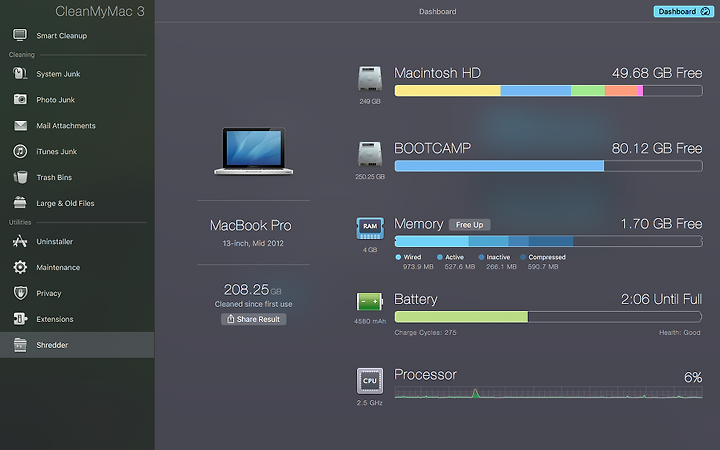
Task: Click yellow segment of Macintosh HD bar
Action: pyautogui.click(x=448, y=90)
